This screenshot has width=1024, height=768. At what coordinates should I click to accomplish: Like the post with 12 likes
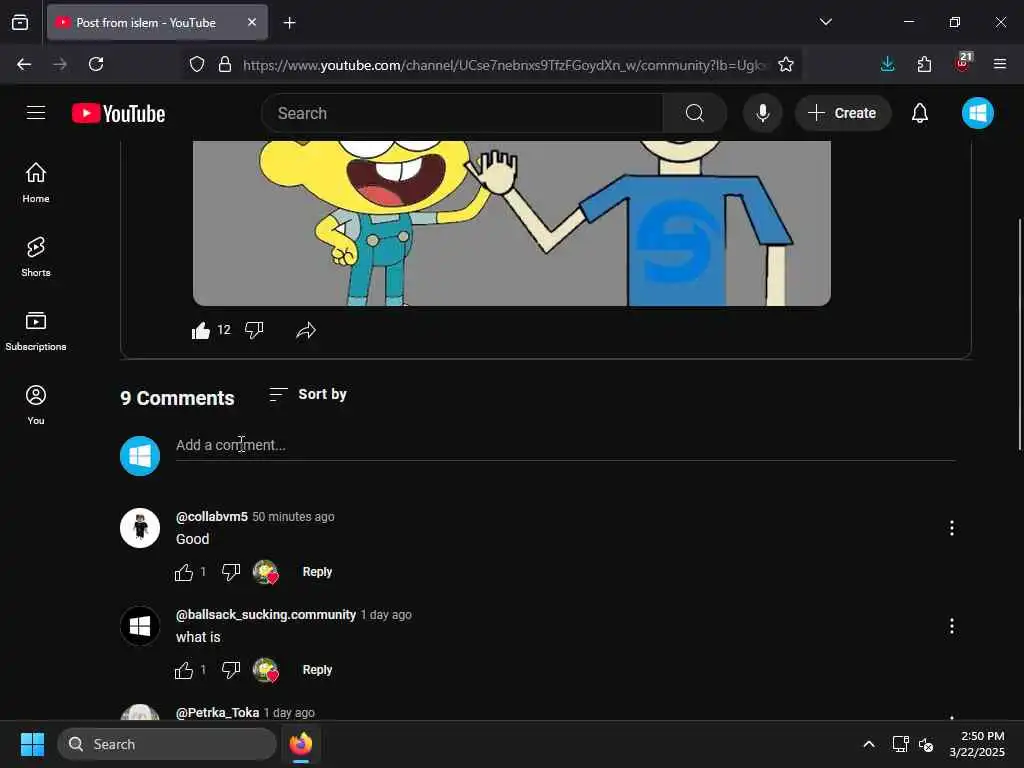click(x=200, y=330)
